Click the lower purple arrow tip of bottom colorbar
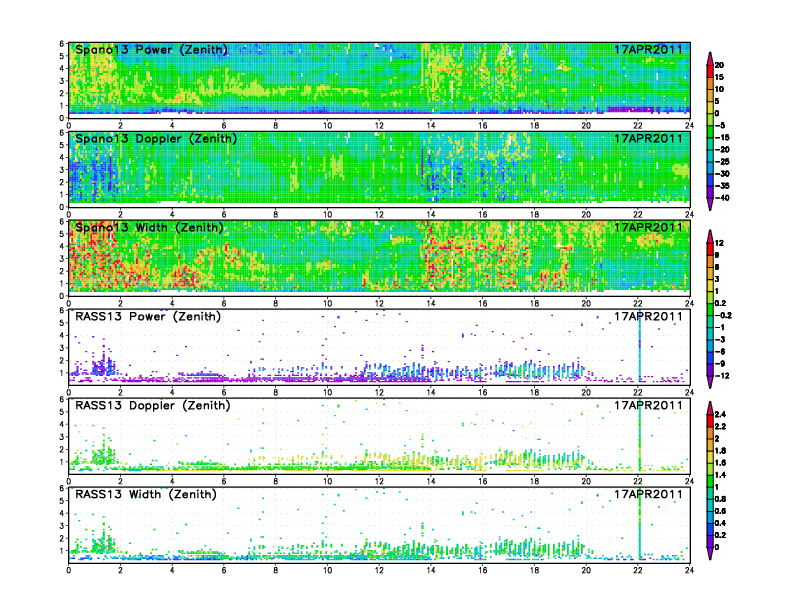Viewport: 792px width, 612px height. tap(710, 554)
